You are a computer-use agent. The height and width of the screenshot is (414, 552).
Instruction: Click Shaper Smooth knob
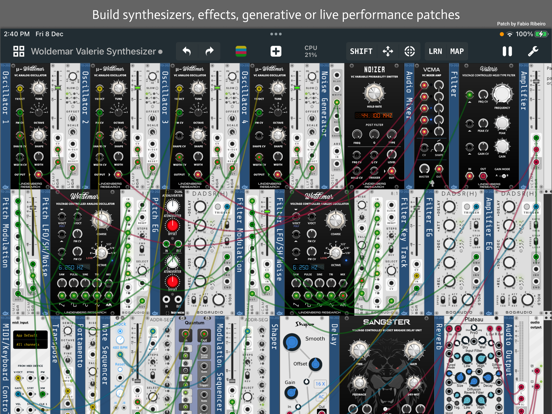pos(292,341)
